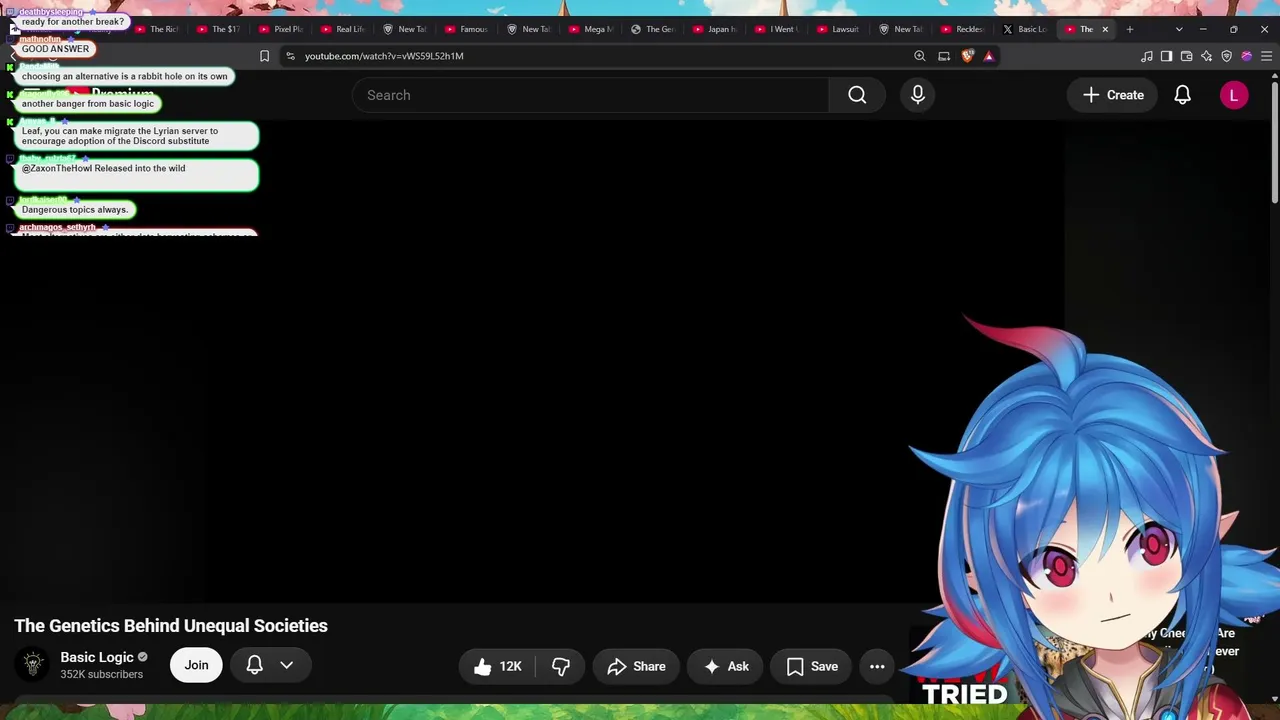Screen dimensions: 1280x720
Task: Open the YouTube notifications bell in the header
Action: pyautogui.click(x=1182, y=95)
